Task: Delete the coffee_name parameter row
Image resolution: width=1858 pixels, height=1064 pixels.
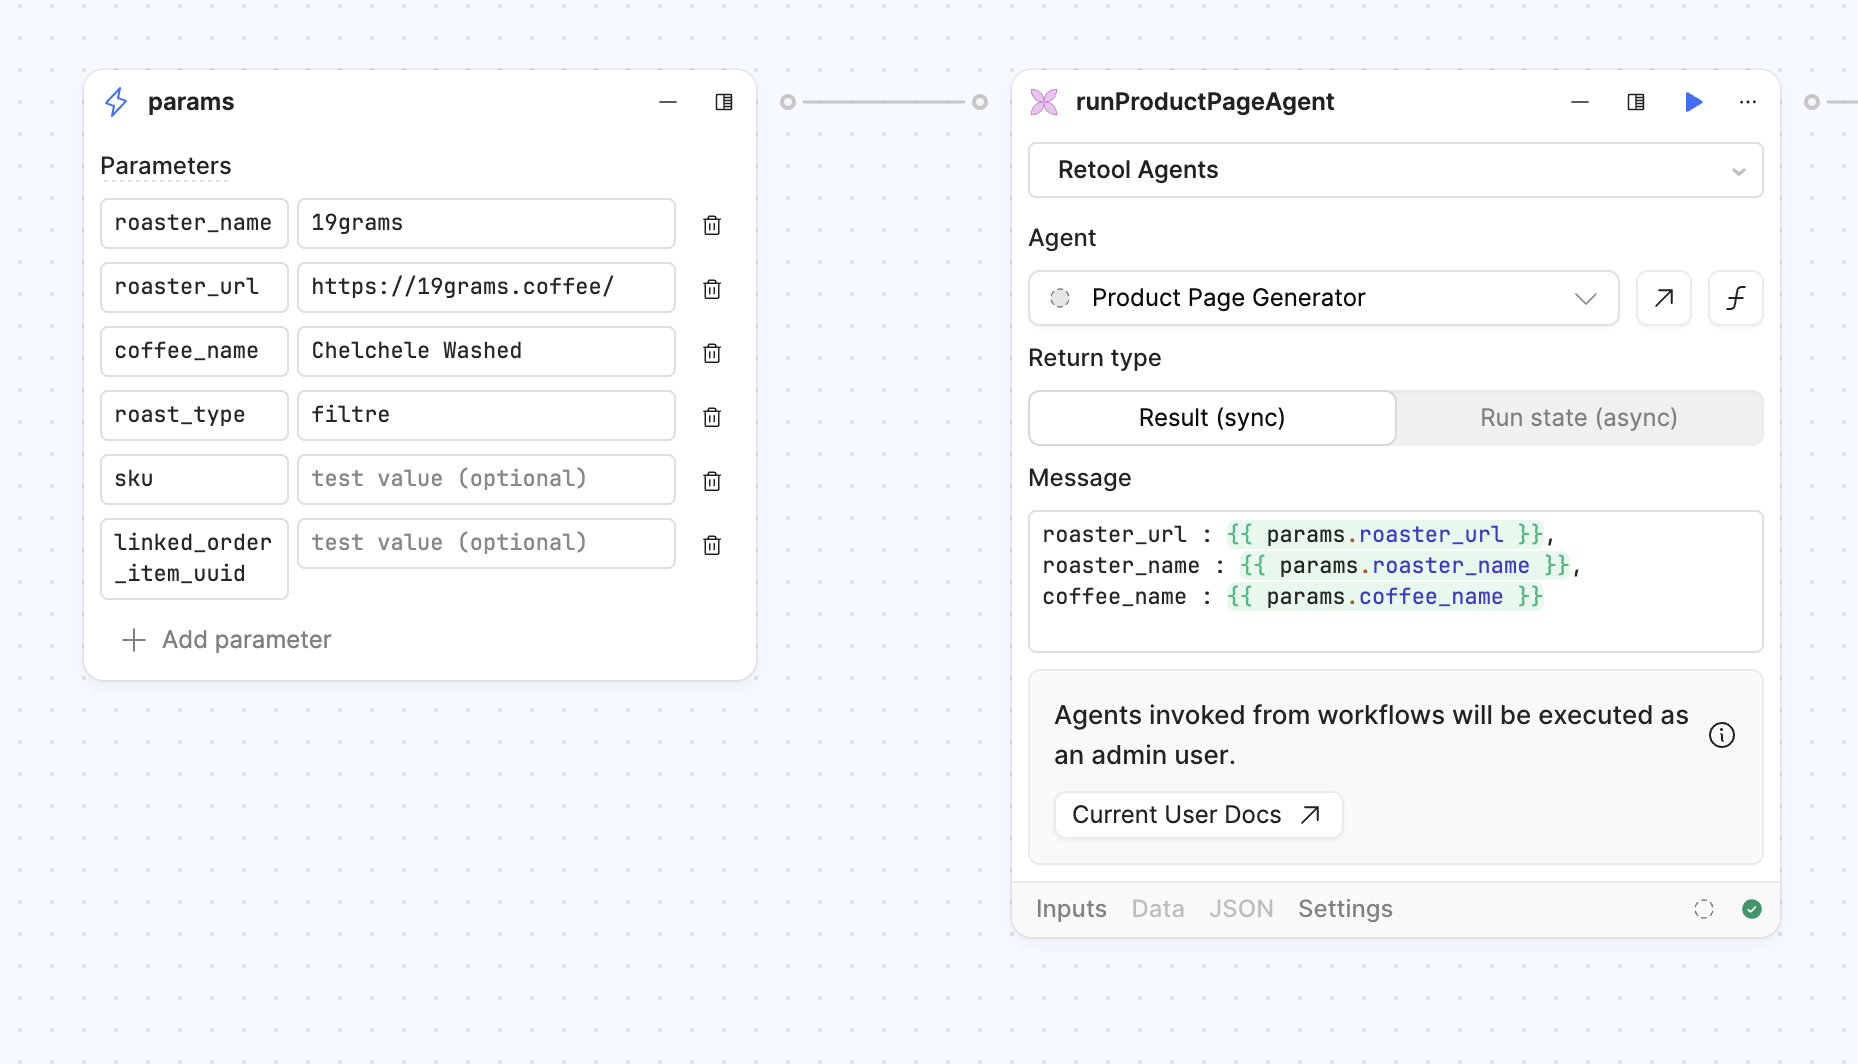Action: pos(712,353)
